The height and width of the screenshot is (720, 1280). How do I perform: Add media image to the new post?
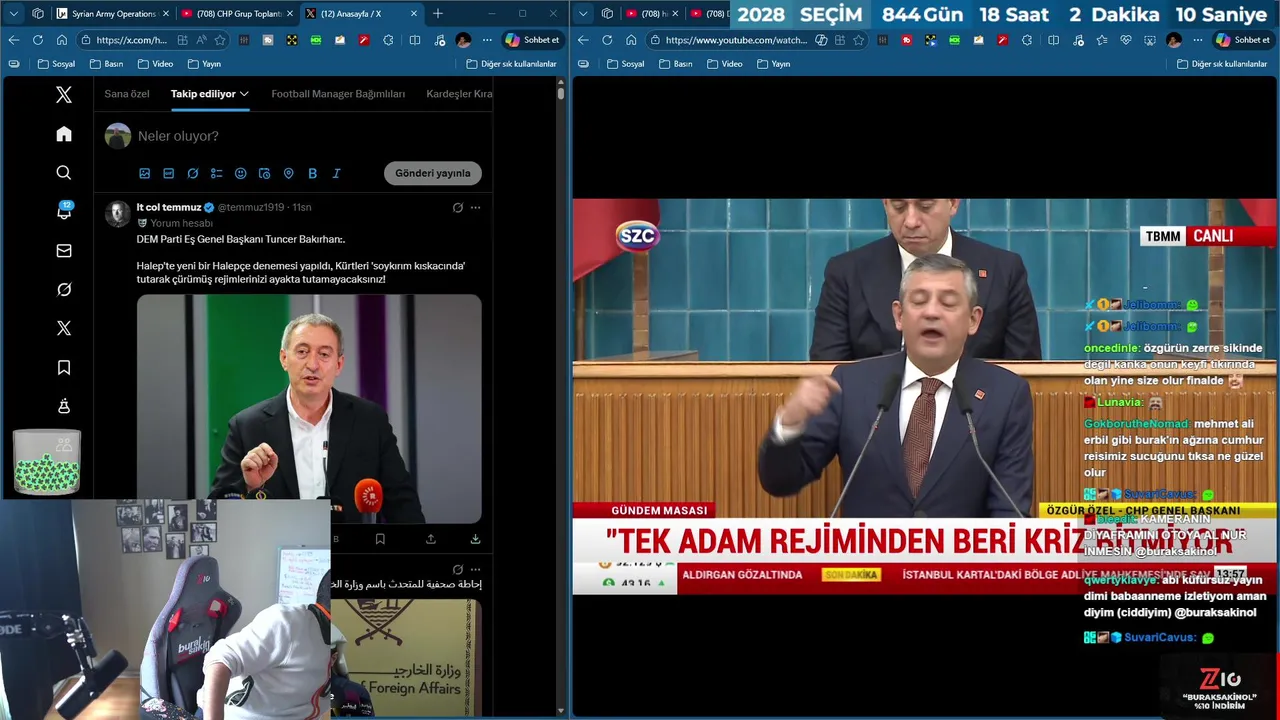144,173
